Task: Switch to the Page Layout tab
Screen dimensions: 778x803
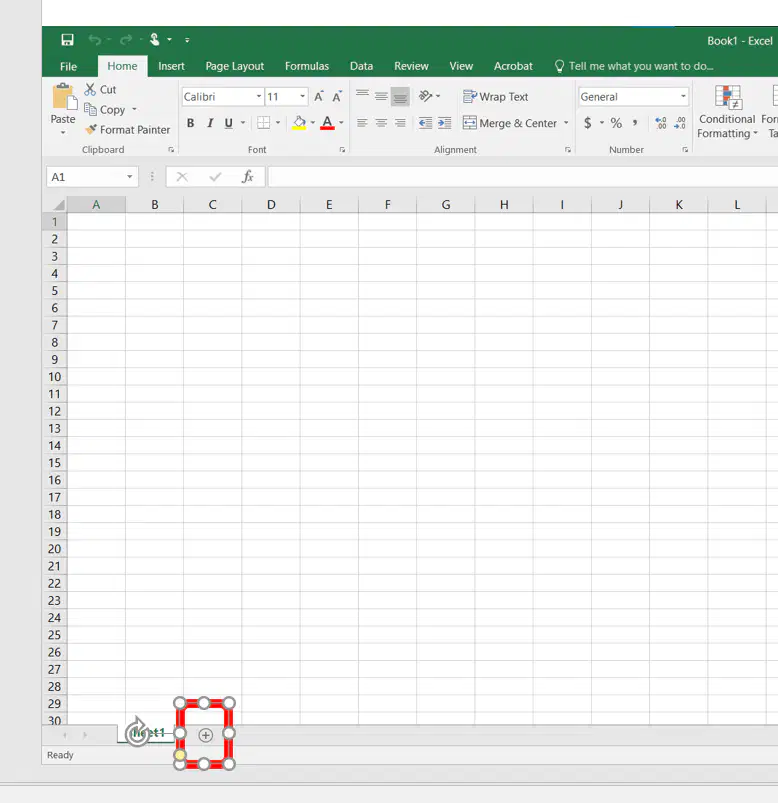Action: [x=235, y=66]
